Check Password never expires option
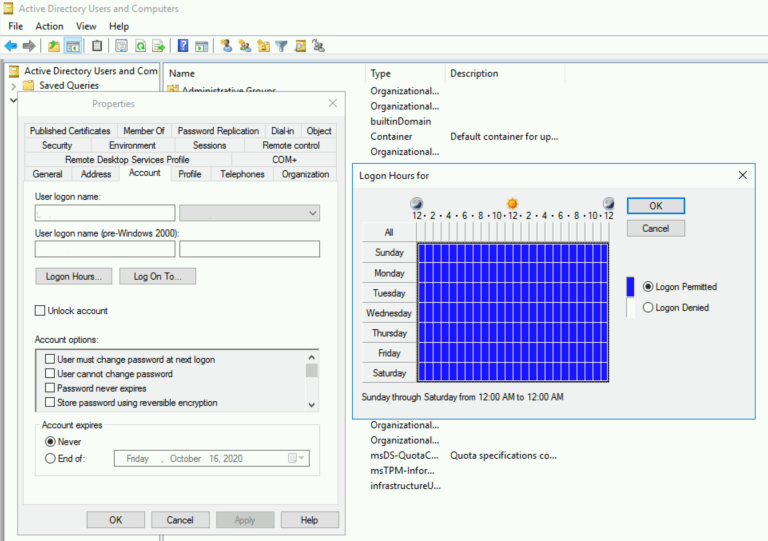 (x=49, y=388)
